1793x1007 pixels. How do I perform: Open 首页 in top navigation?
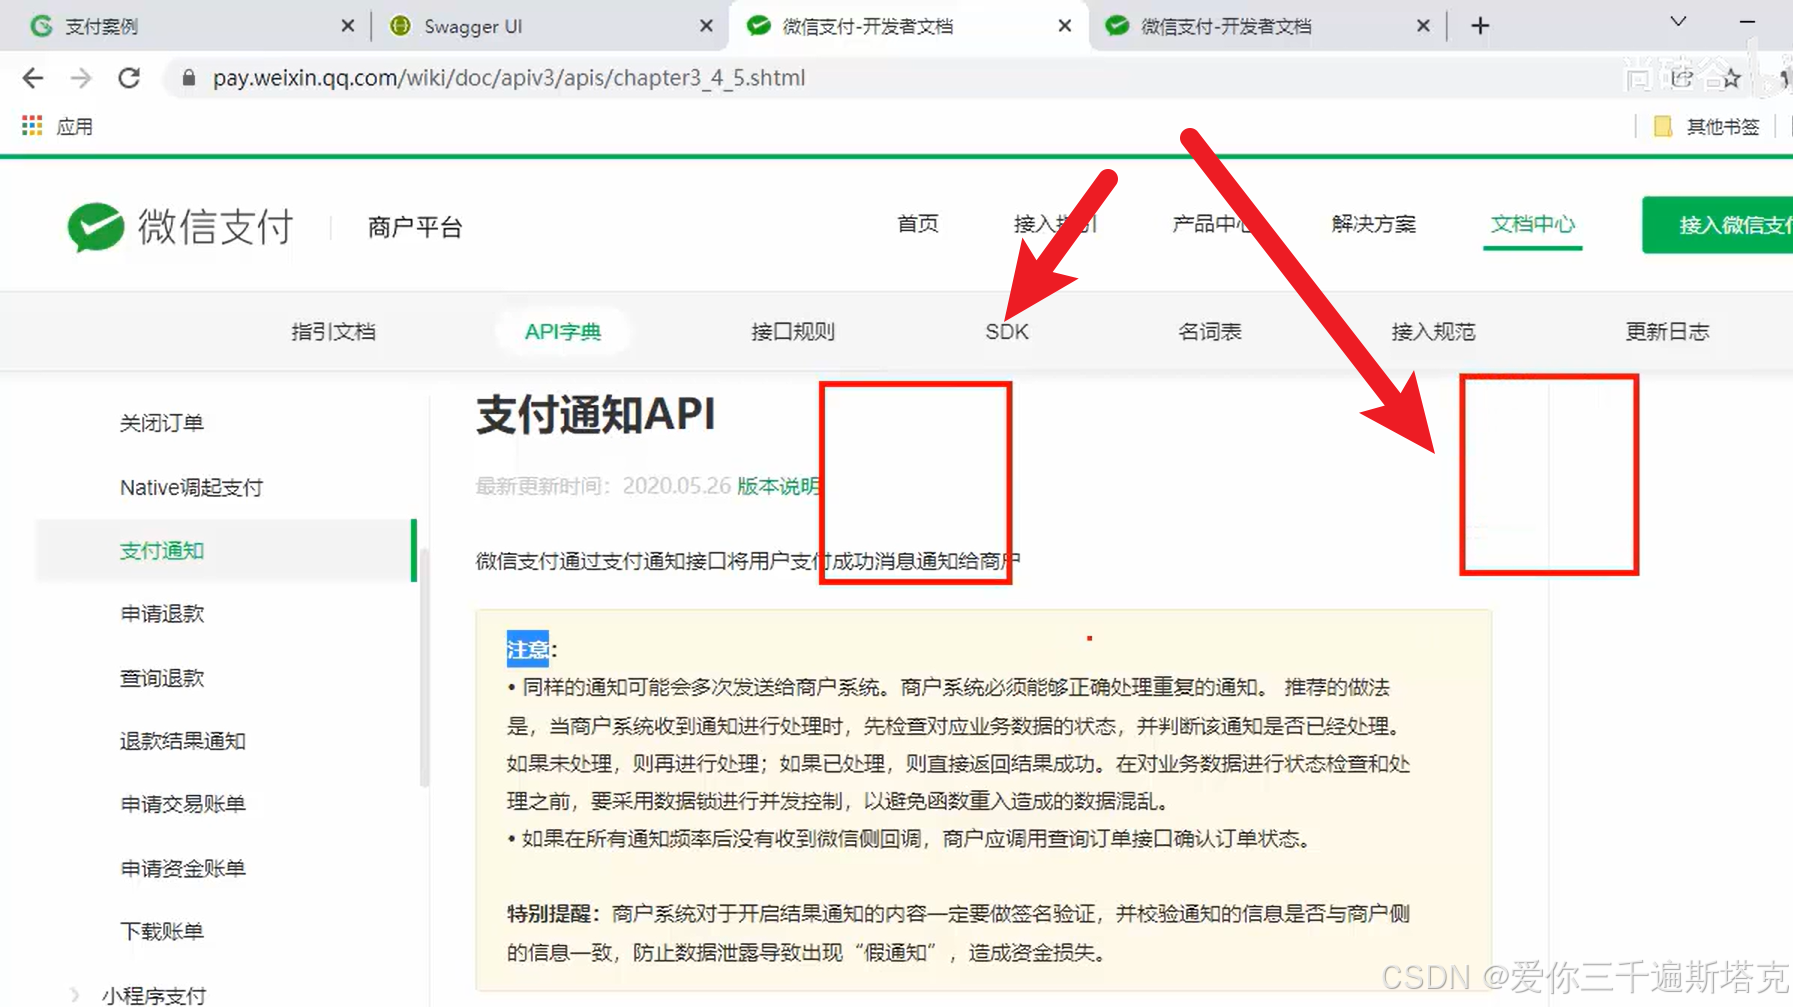coord(918,224)
